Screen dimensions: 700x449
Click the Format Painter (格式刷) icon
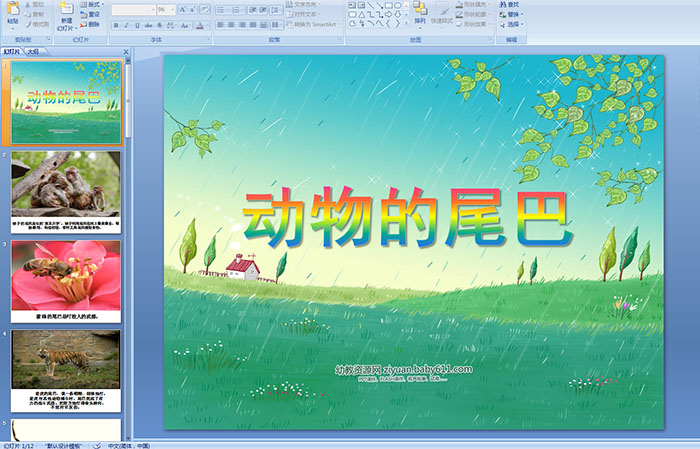(x=34, y=23)
